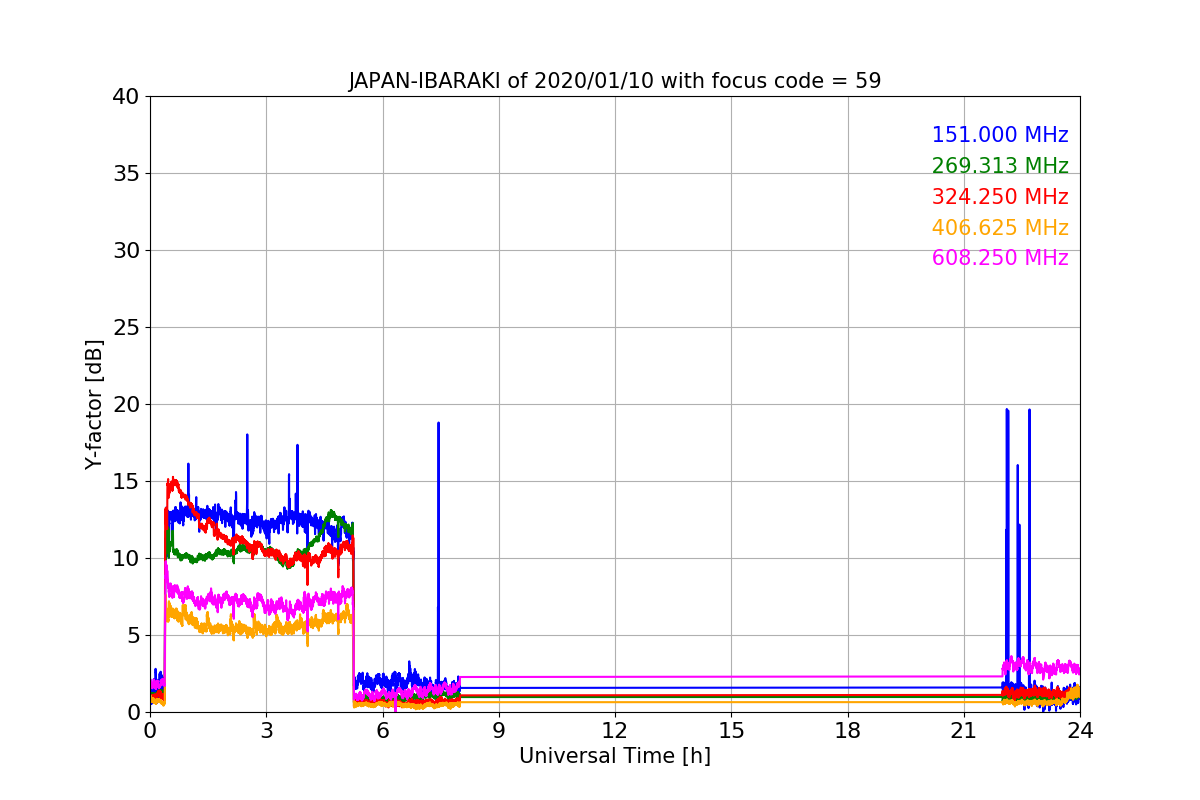Click x-axis tick label 9

click(x=498, y=731)
